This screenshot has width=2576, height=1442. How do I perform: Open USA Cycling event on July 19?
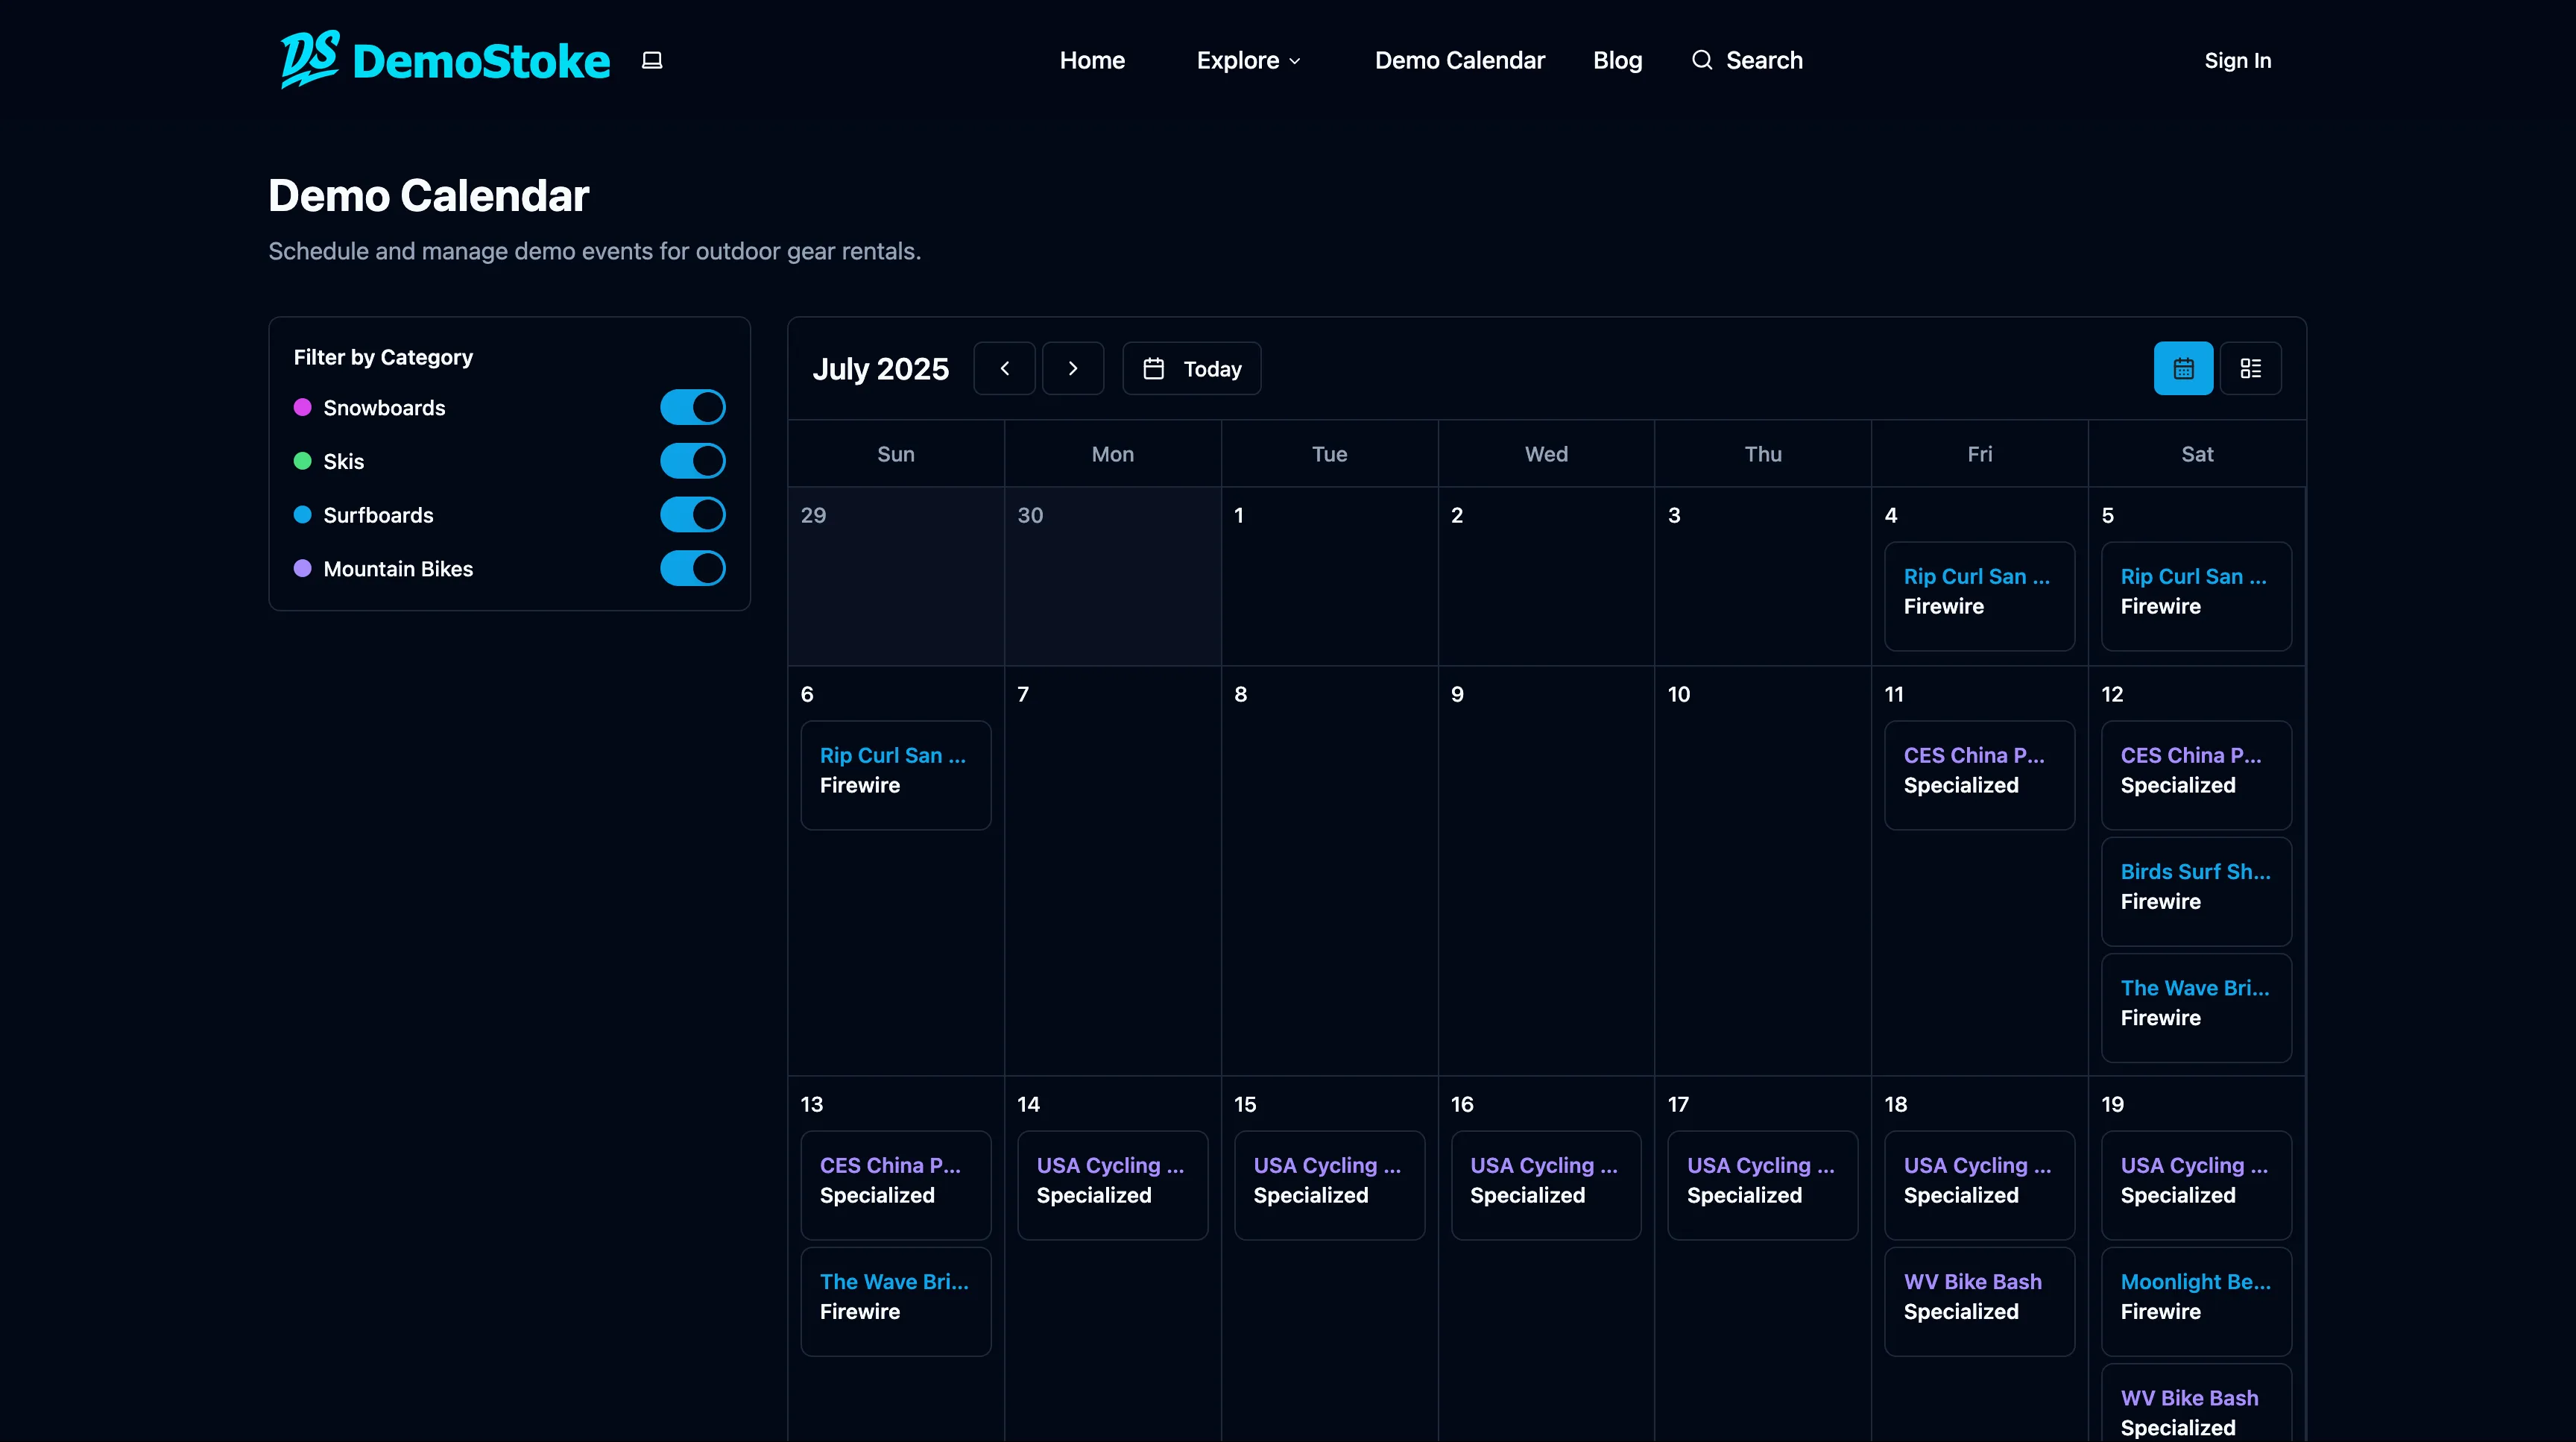pyautogui.click(x=2196, y=1185)
